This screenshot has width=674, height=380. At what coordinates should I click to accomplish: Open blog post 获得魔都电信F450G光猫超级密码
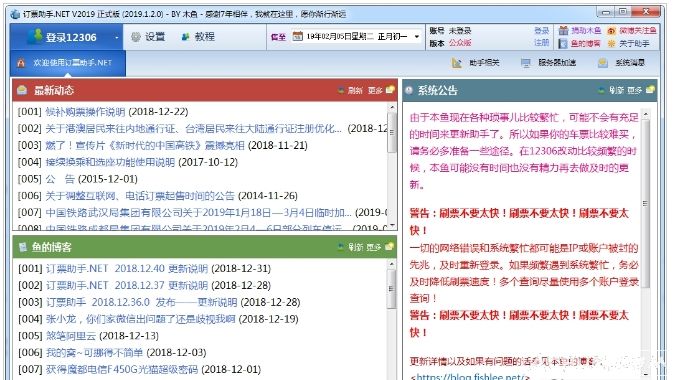[122, 369]
